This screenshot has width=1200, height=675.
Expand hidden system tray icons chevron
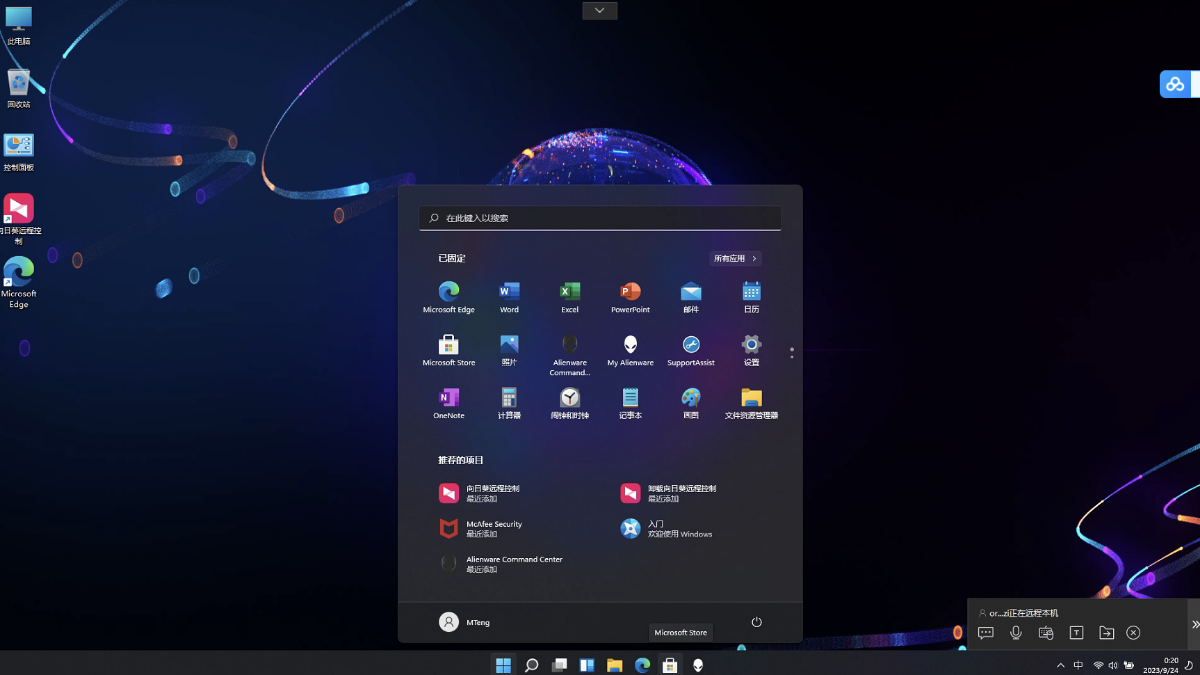point(1061,665)
